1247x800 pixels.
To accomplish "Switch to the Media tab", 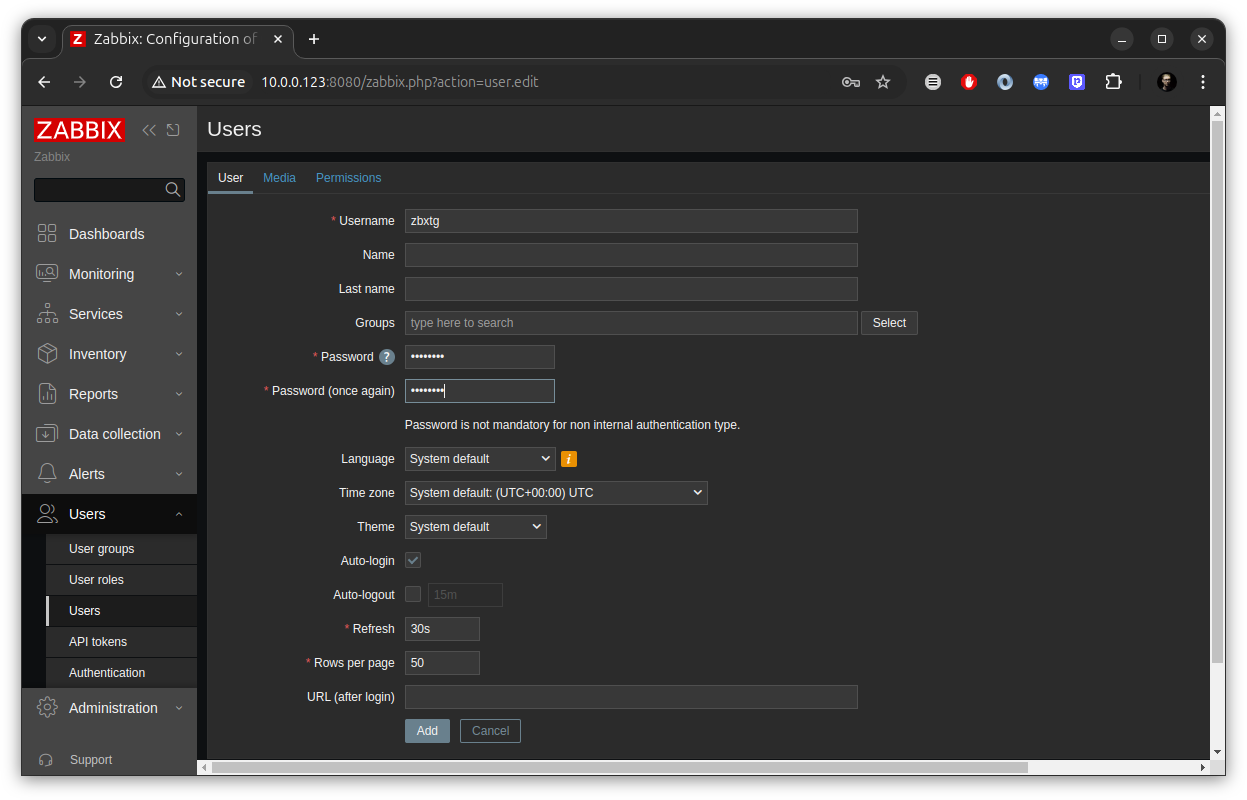I will [279, 177].
